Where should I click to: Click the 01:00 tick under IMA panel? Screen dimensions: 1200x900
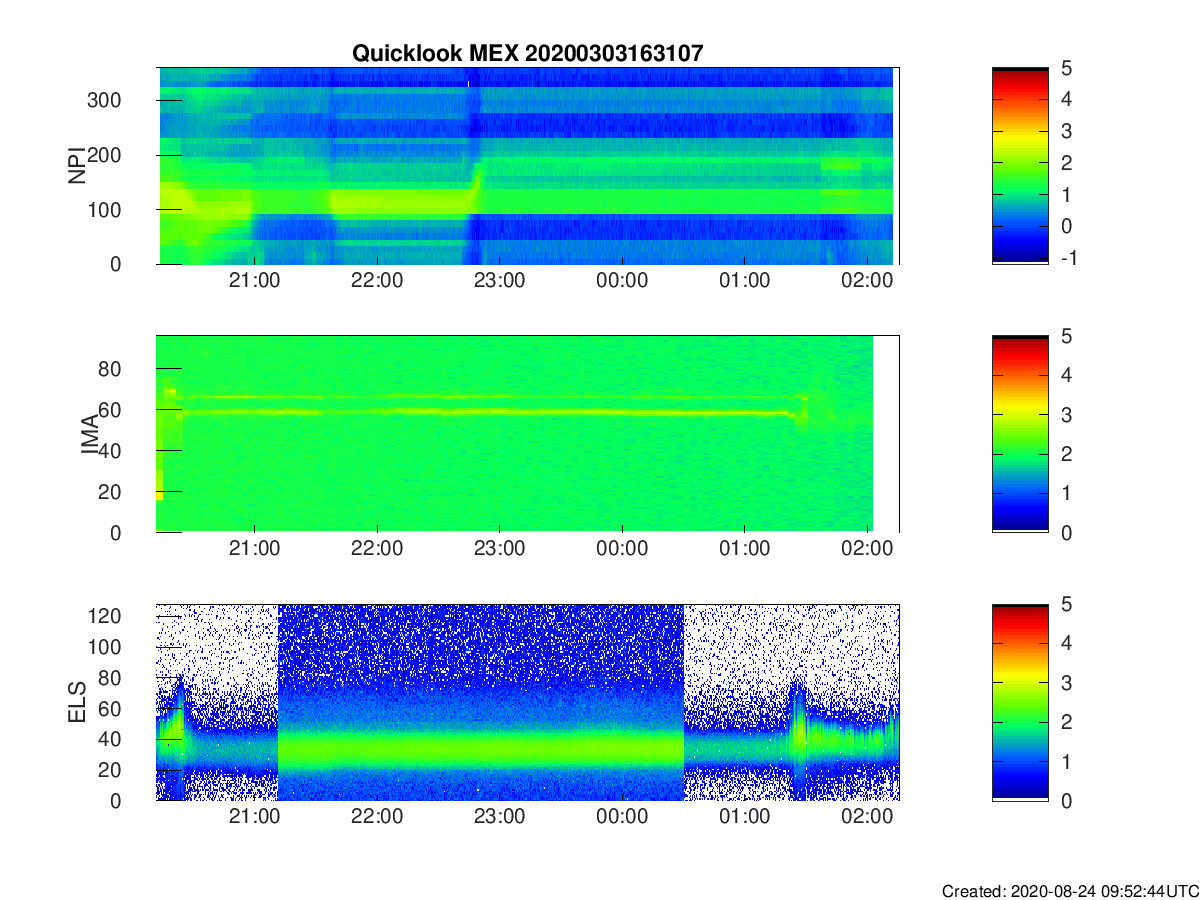744,549
